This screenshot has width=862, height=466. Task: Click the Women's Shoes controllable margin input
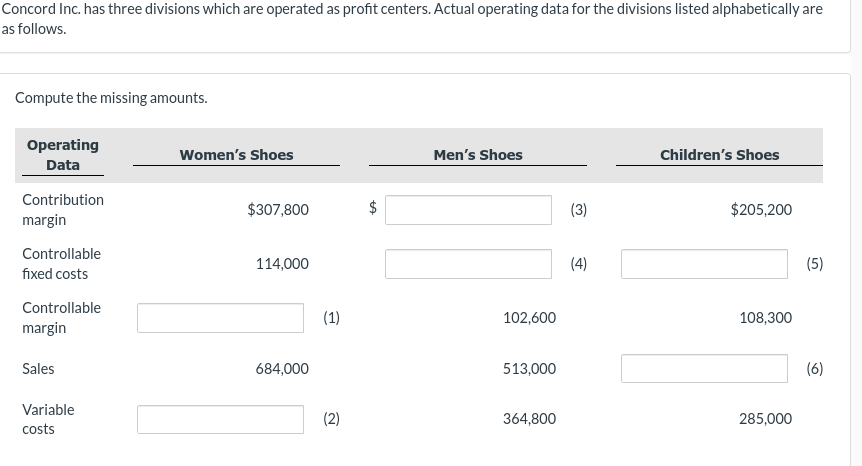point(220,318)
